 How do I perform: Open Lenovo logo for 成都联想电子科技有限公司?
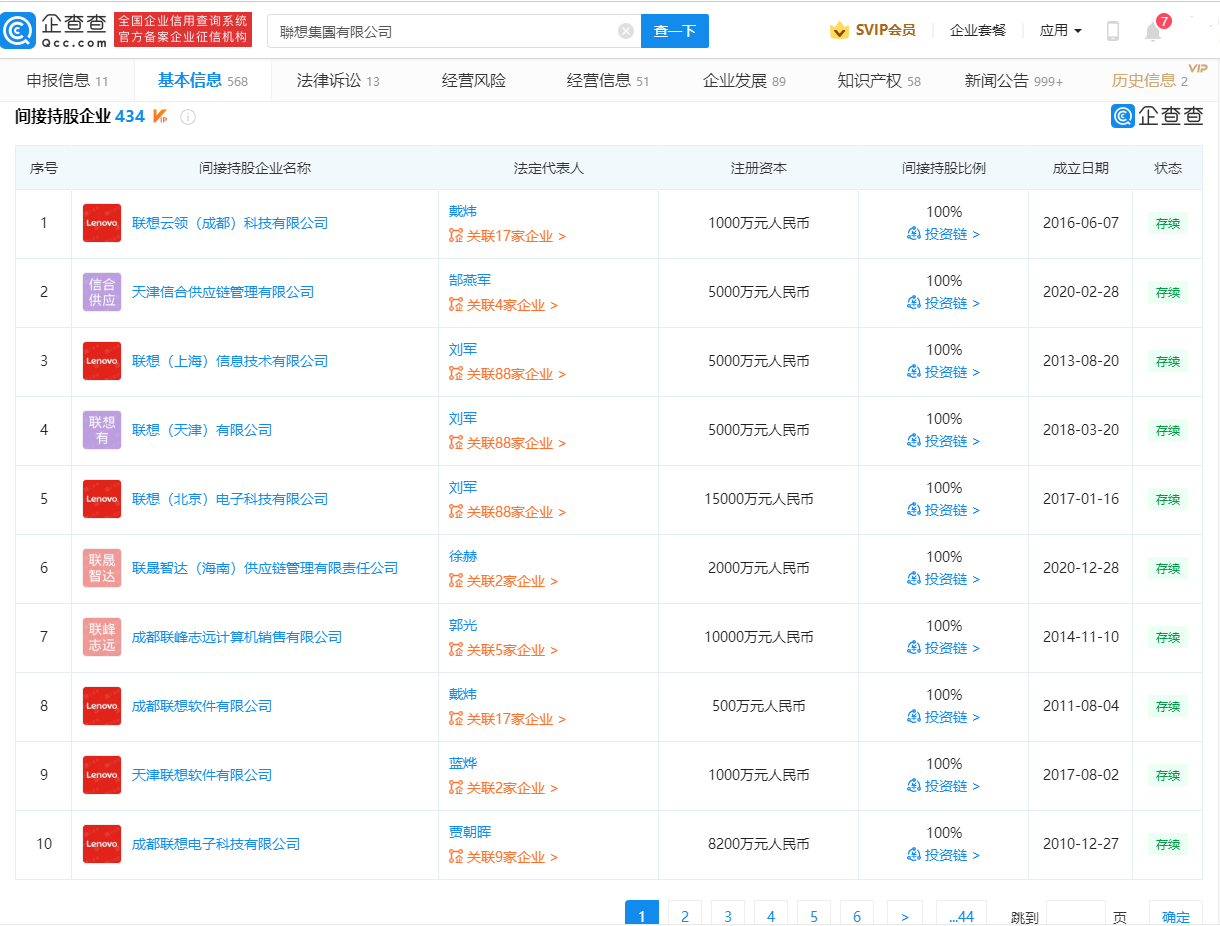pyautogui.click(x=102, y=844)
